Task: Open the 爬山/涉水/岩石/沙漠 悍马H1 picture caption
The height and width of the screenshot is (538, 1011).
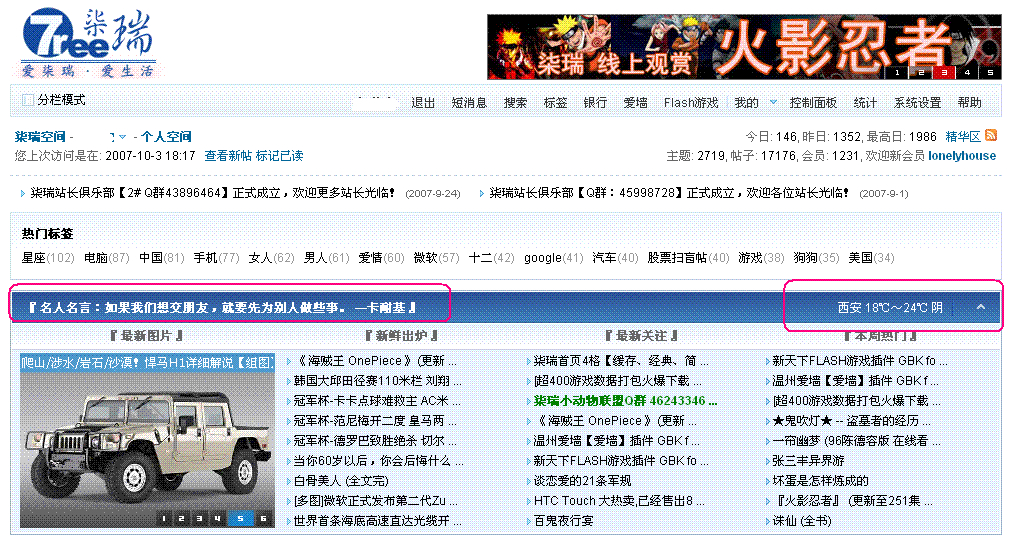Action: [147, 363]
